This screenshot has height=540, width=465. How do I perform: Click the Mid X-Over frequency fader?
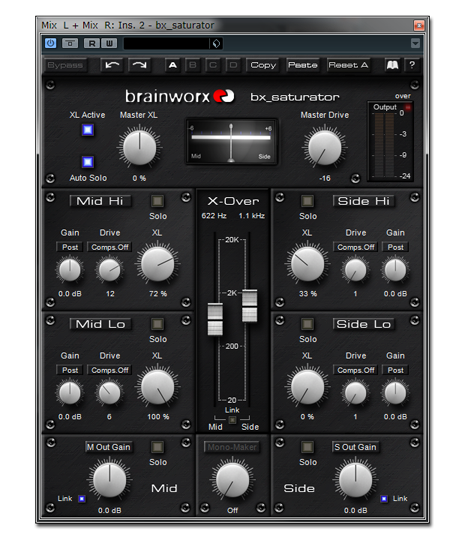click(215, 319)
